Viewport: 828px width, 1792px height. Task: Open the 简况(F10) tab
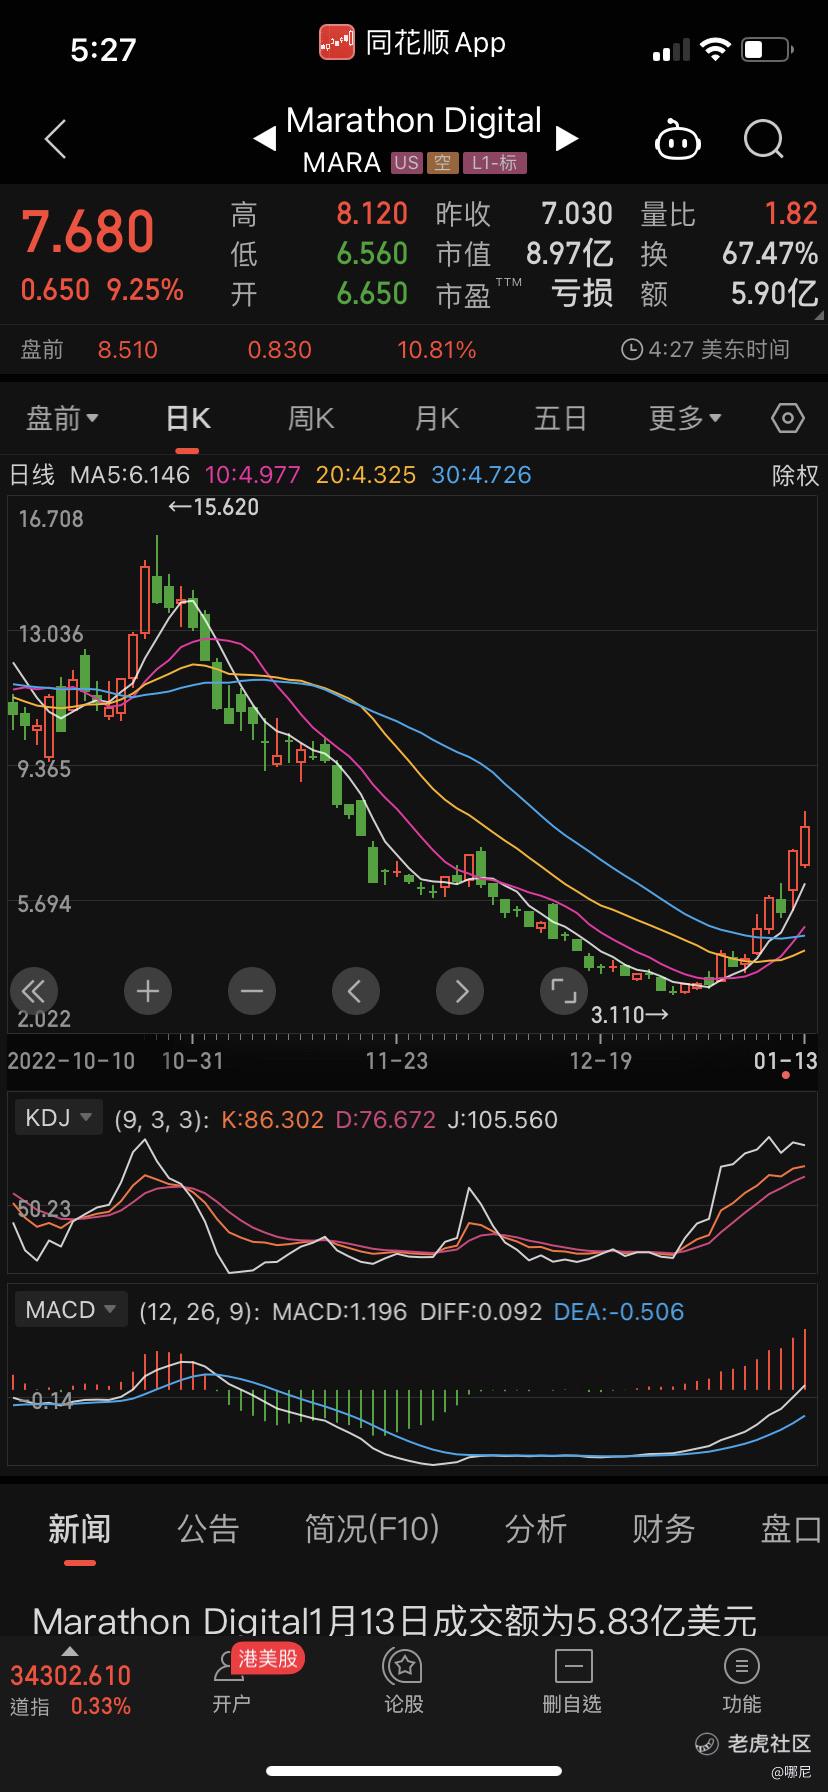372,1529
